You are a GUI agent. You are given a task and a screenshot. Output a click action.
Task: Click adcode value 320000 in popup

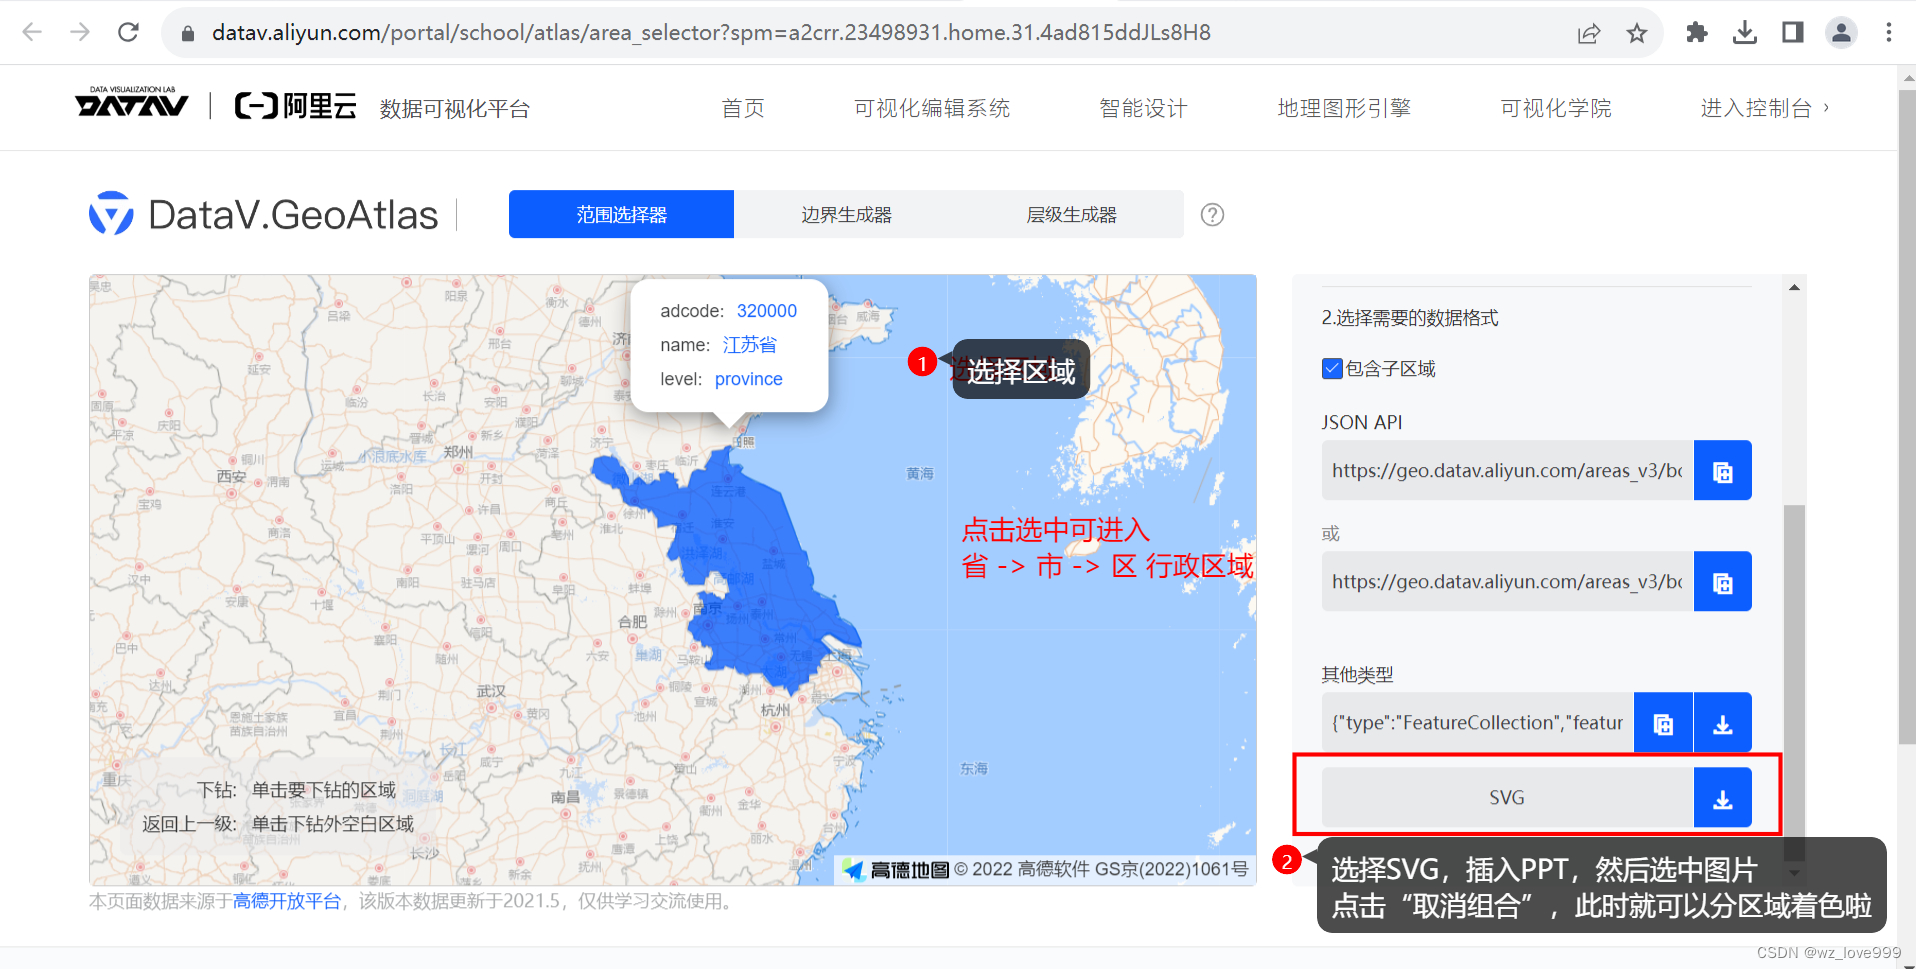[767, 311]
